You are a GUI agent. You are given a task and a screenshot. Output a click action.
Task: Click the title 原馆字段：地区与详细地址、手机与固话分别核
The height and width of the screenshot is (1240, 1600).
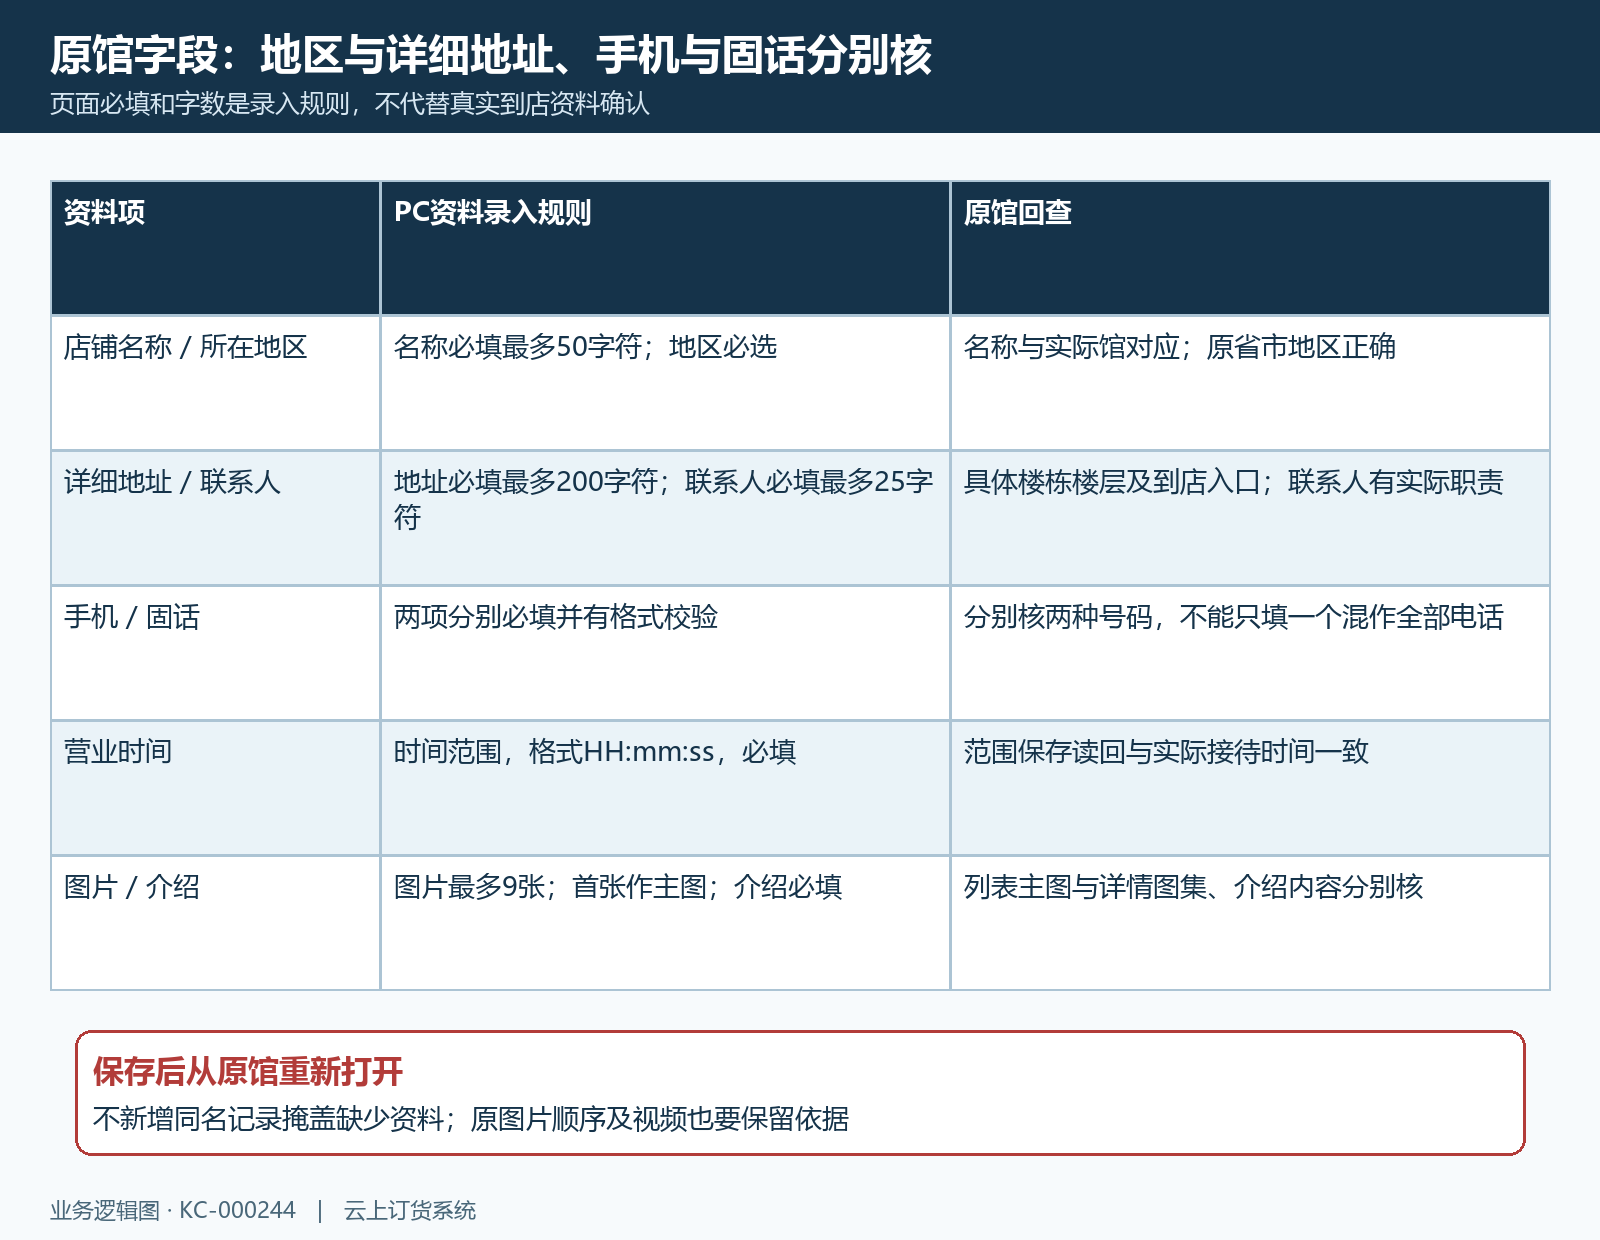coord(491,55)
